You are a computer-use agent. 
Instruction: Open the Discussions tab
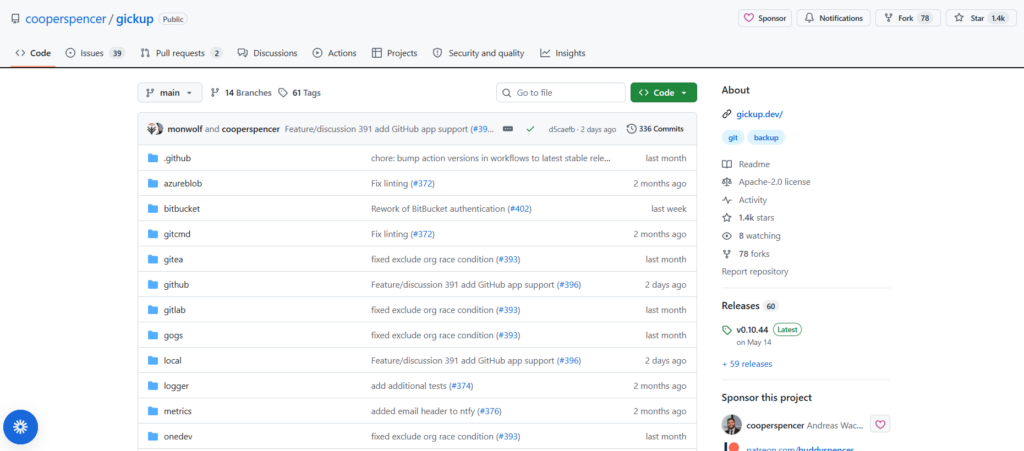coord(267,53)
